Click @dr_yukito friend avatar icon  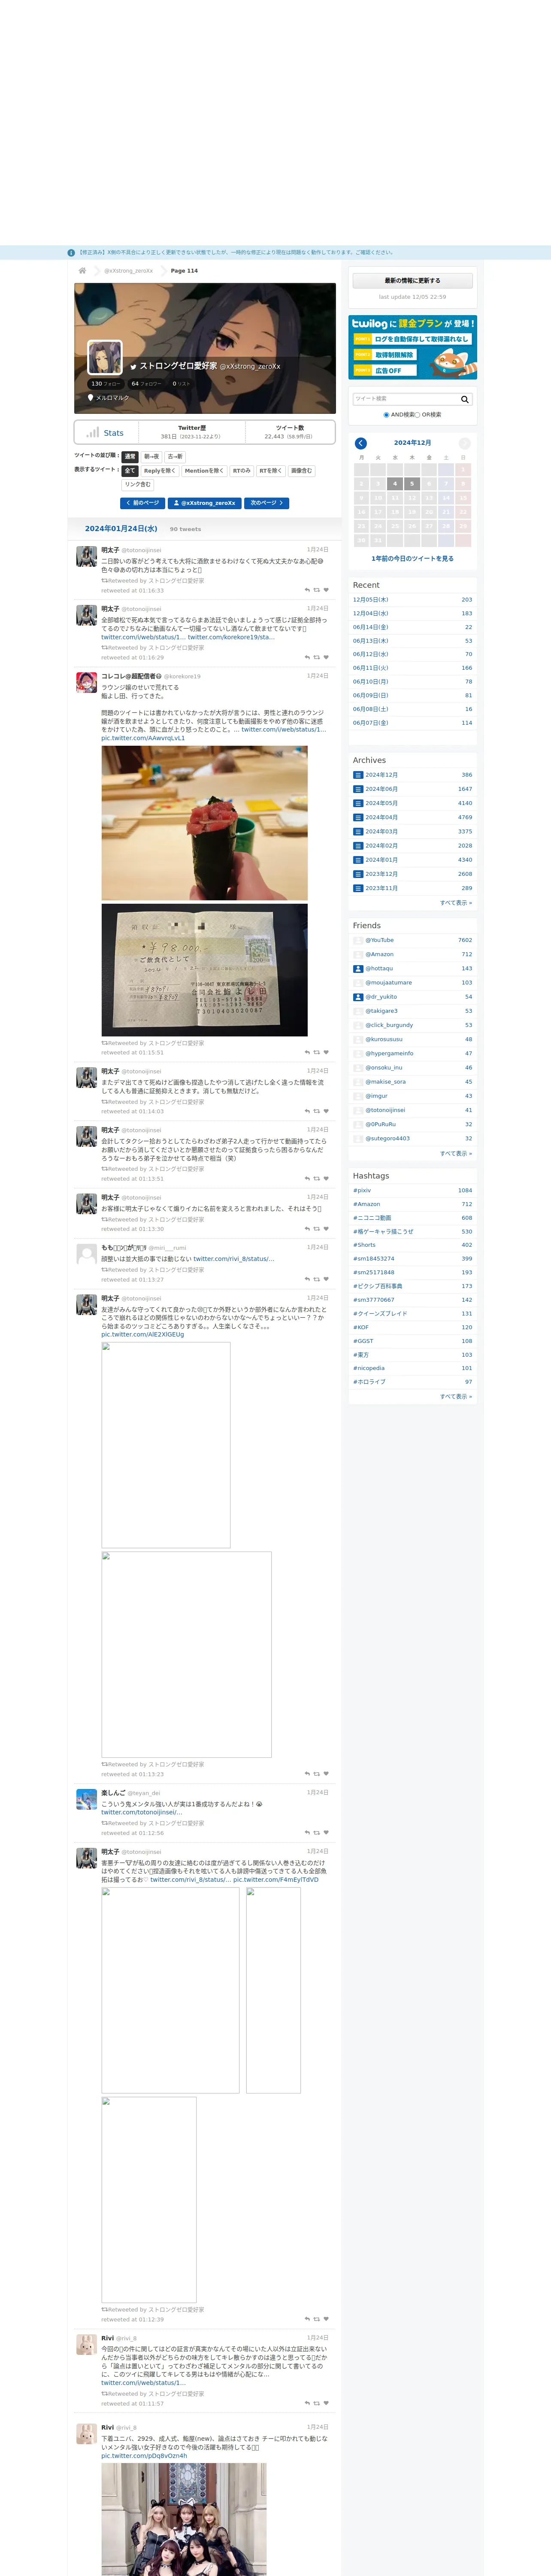pyautogui.click(x=358, y=997)
